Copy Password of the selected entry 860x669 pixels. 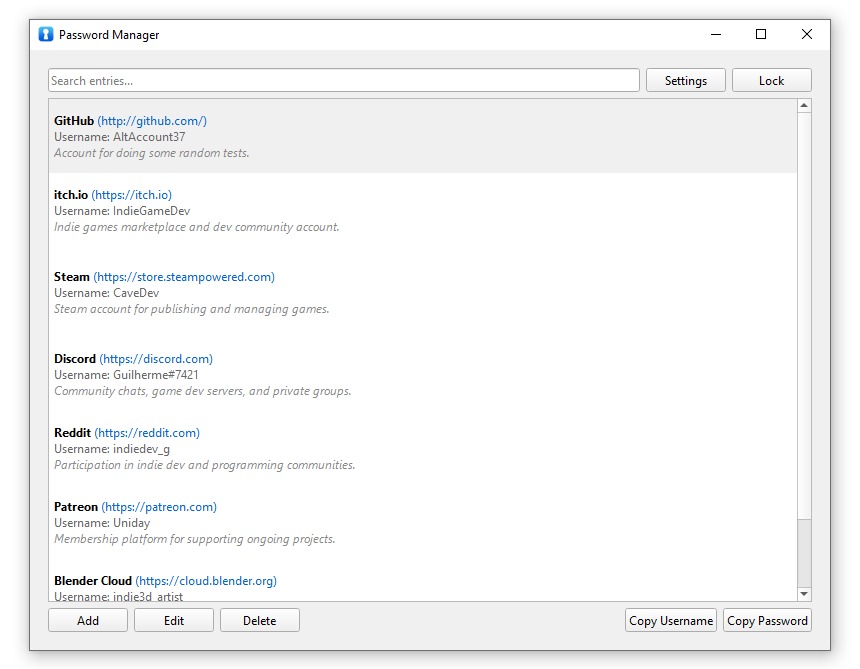point(767,620)
